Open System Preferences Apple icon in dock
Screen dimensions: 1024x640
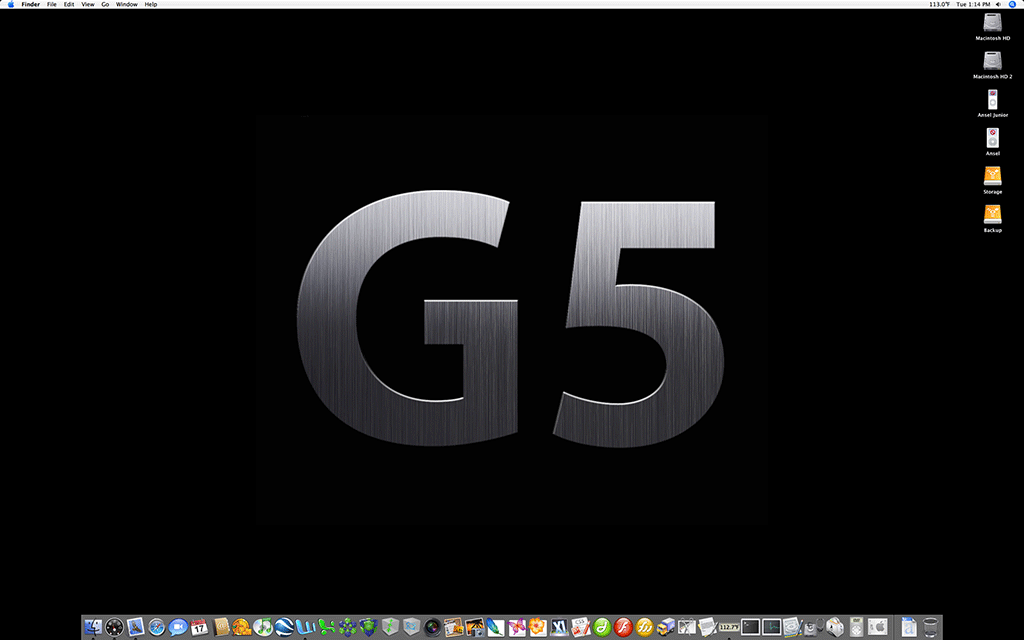pos(878,628)
